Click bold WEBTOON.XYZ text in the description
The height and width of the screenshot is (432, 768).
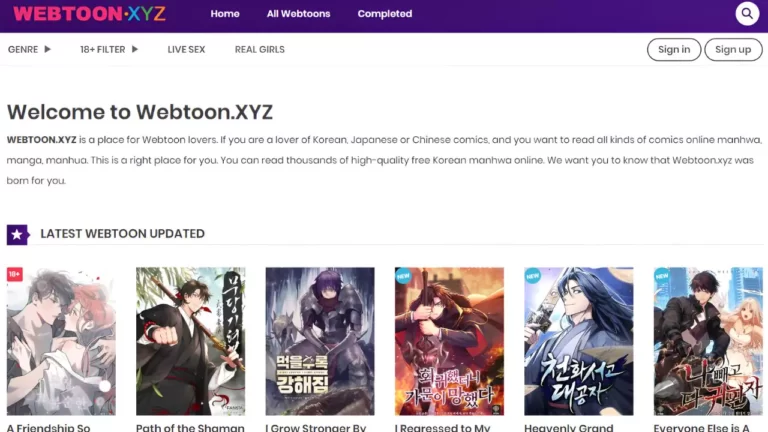[42, 140]
